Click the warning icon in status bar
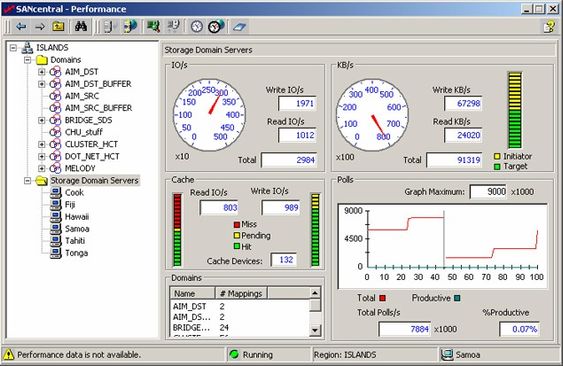The height and width of the screenshot is (366, 563). 9,355
